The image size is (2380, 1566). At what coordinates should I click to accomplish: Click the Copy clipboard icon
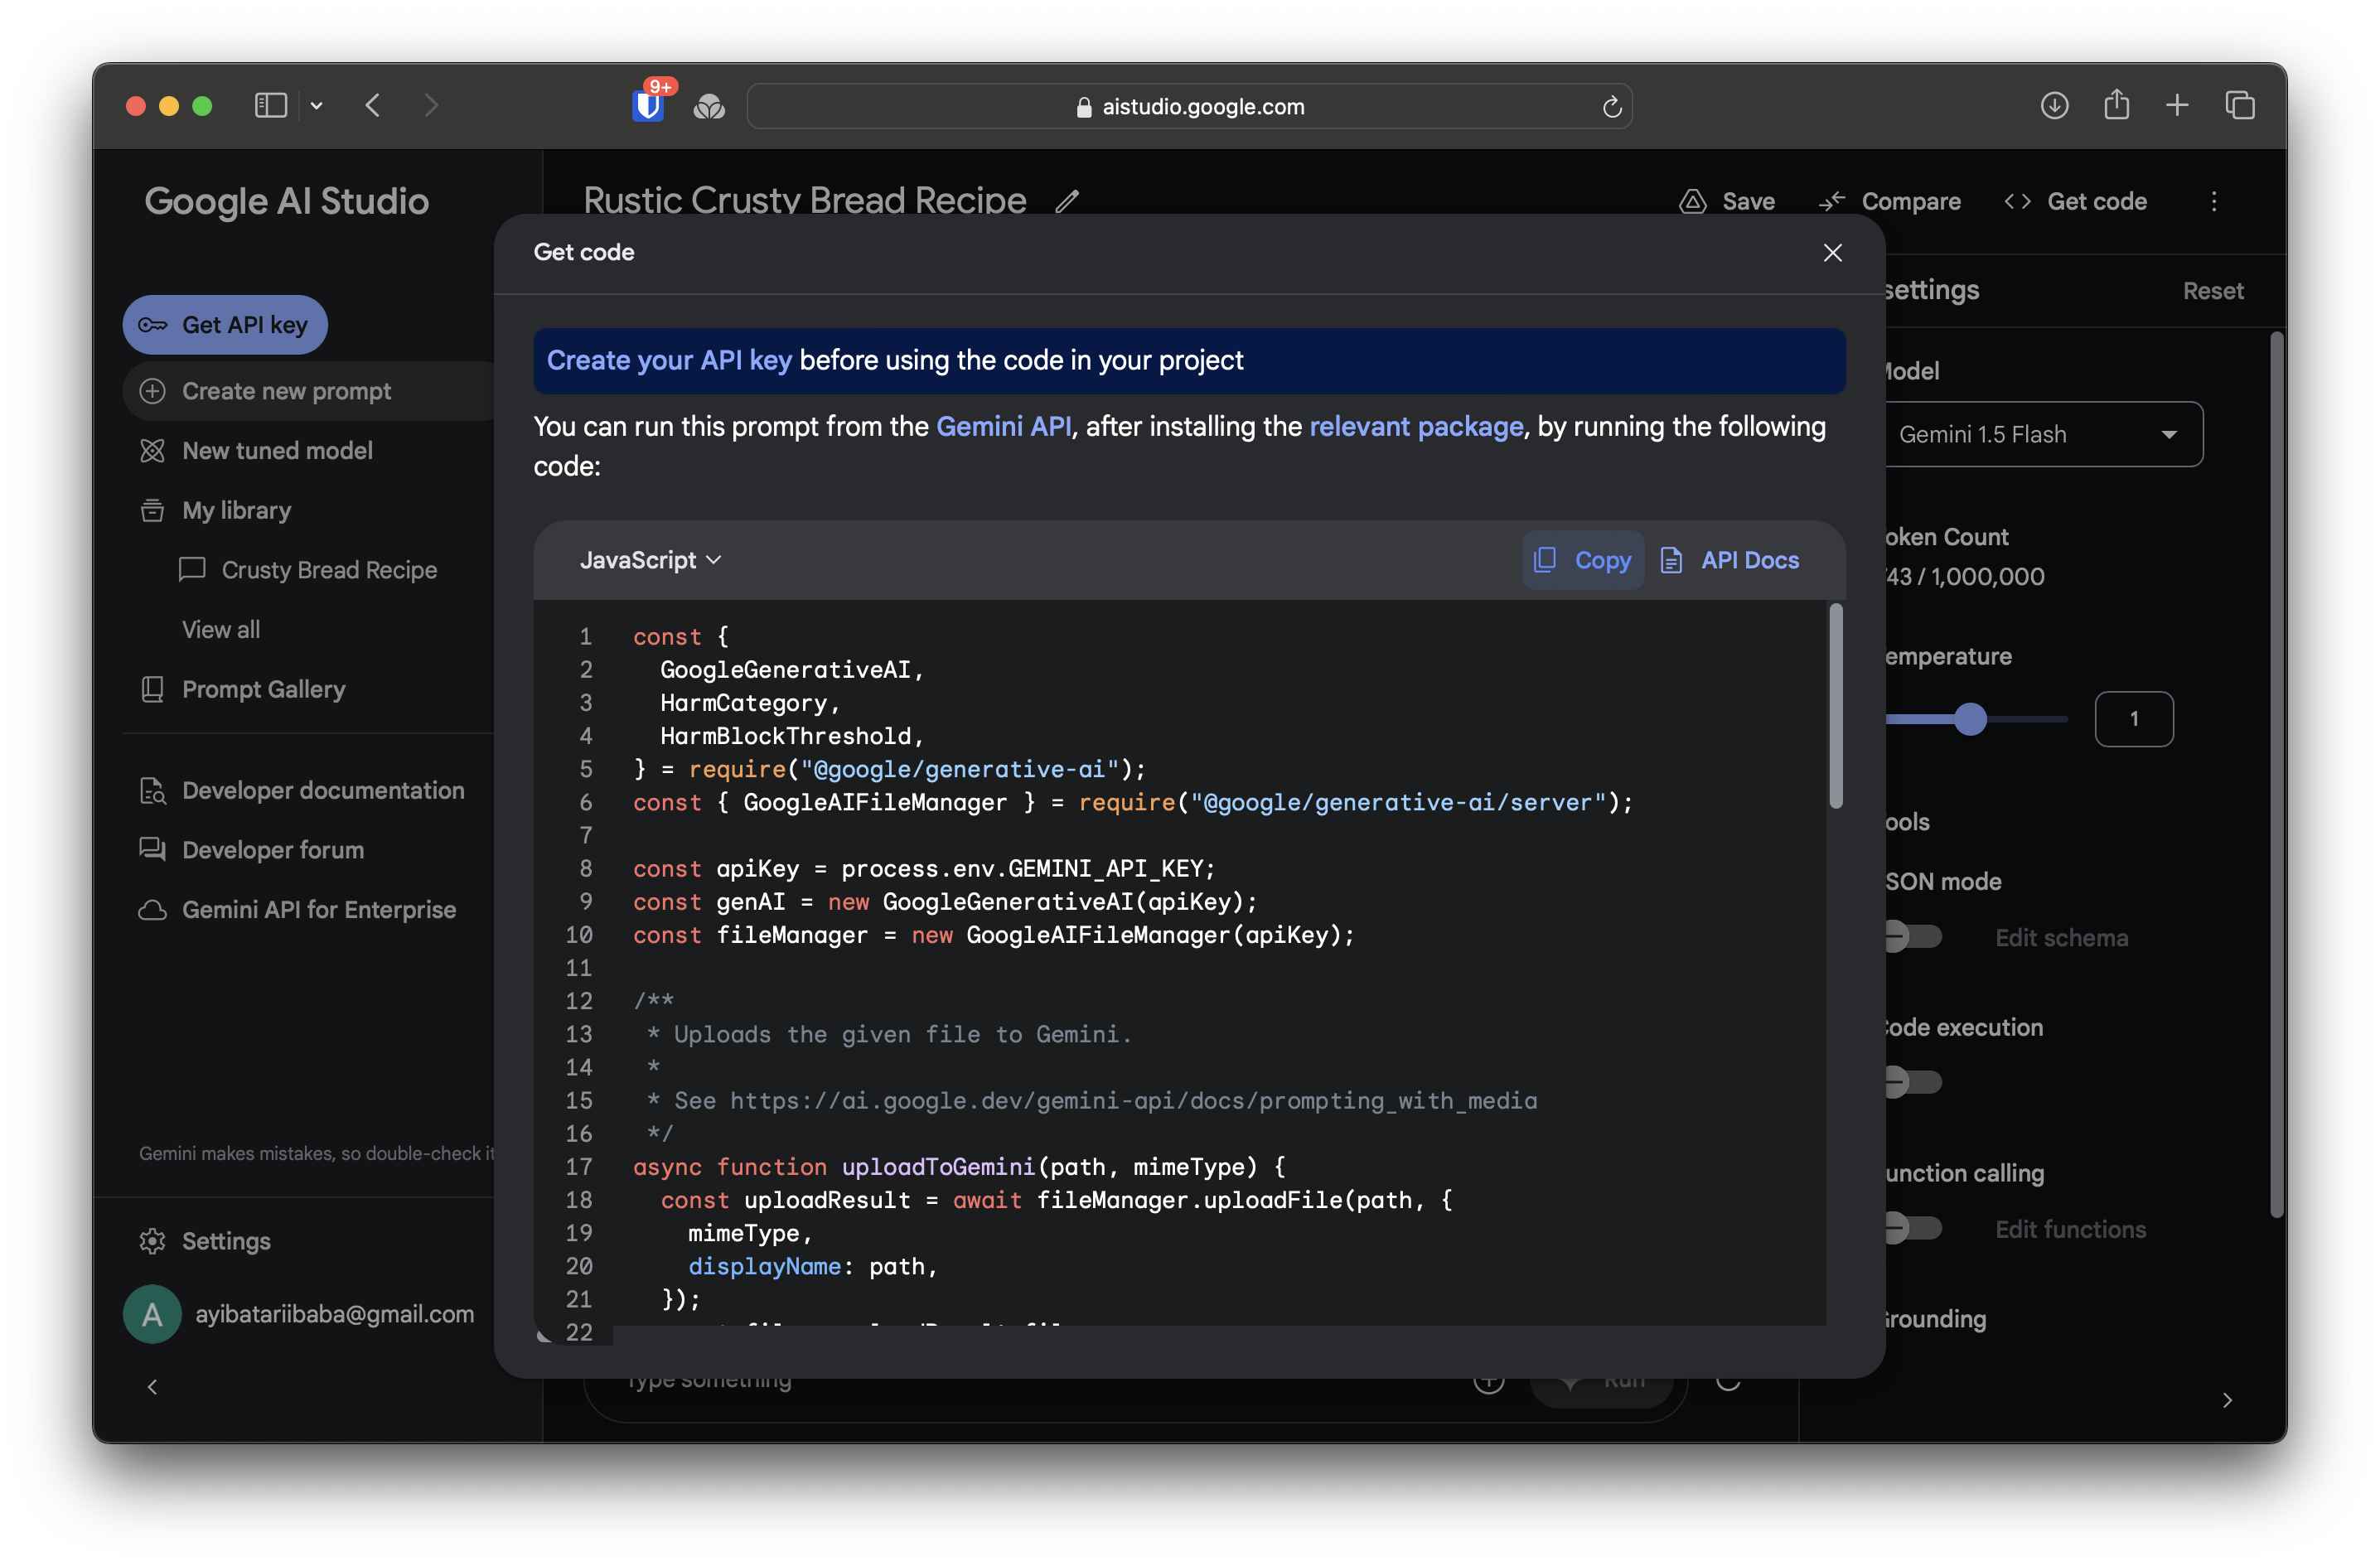(x=1545, y=560)
